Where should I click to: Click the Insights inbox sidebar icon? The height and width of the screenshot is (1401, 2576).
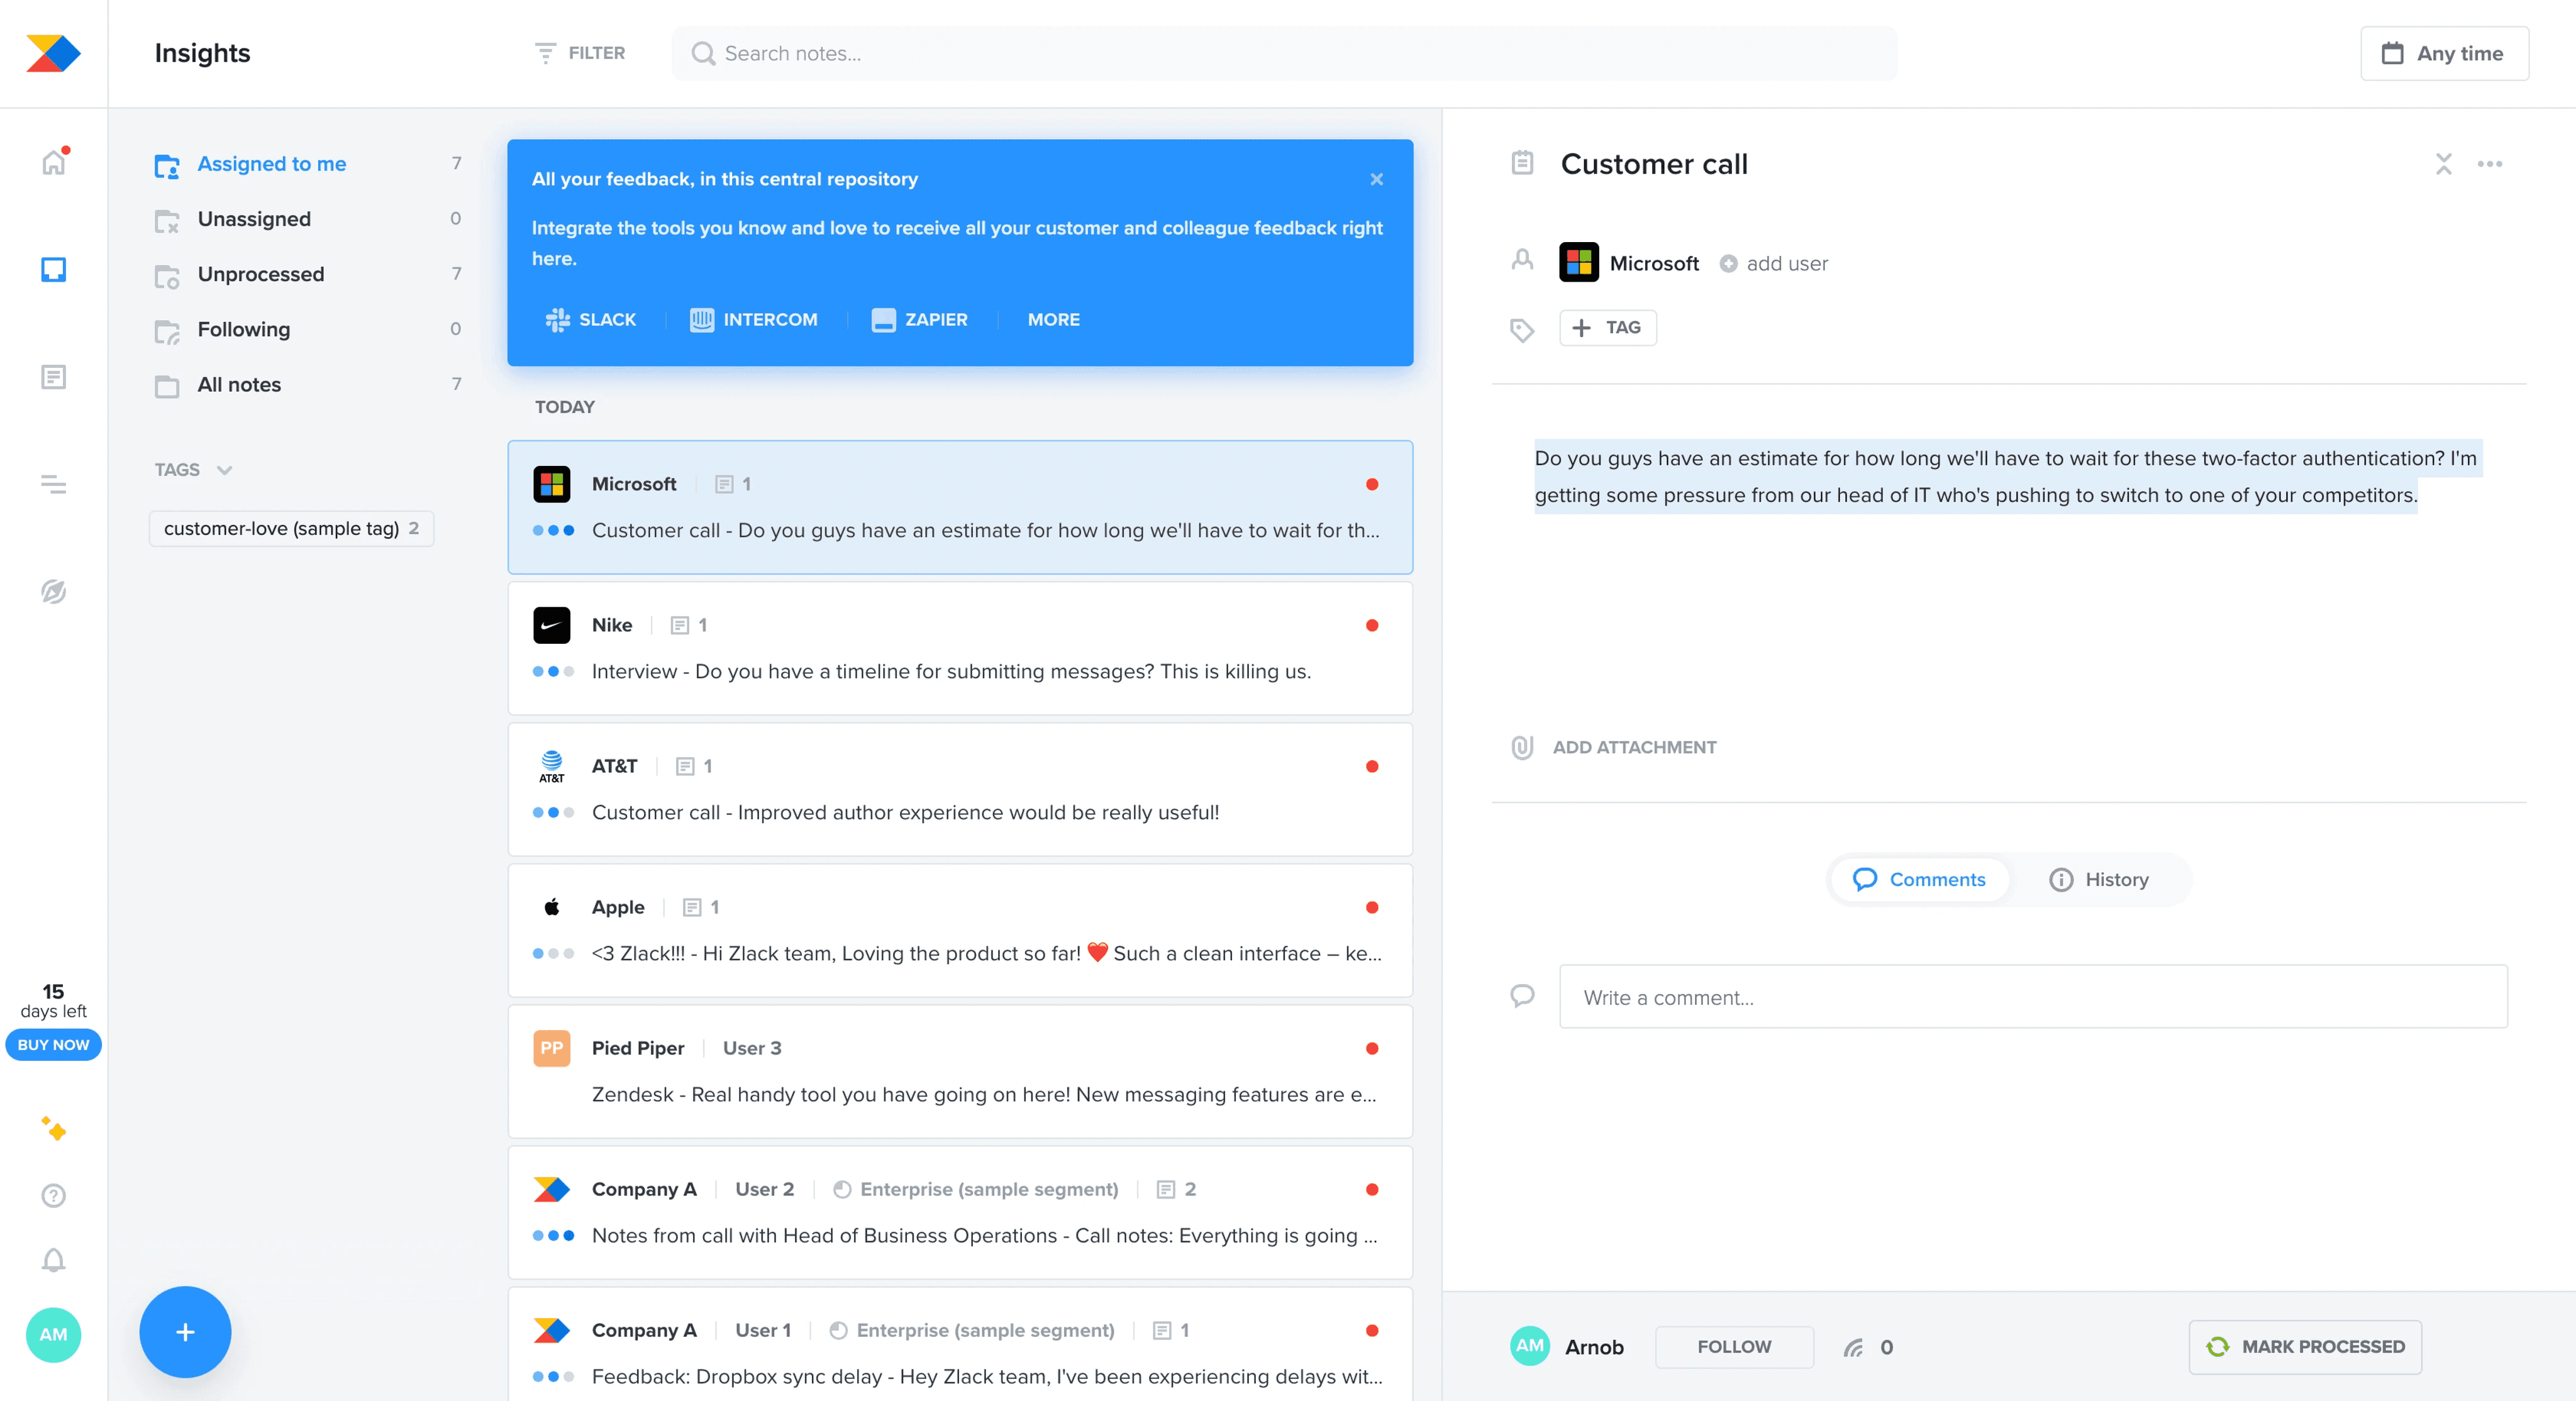(x=53, y=270)
